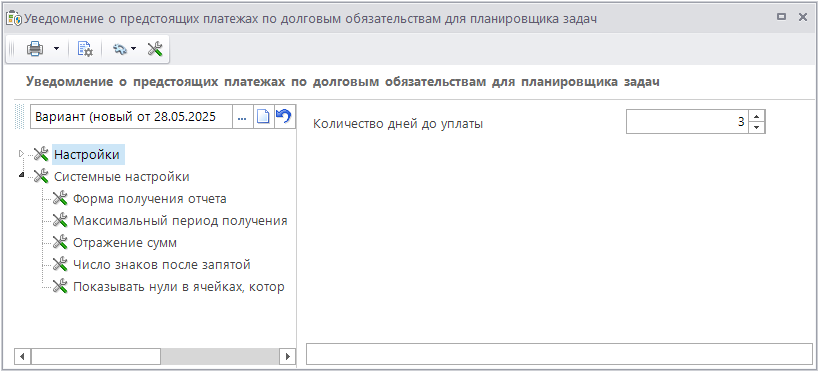Viewport: 819px width, 372px height.
Task: Click the horizontal scrollbar thumb
Action: click(96, 356)
